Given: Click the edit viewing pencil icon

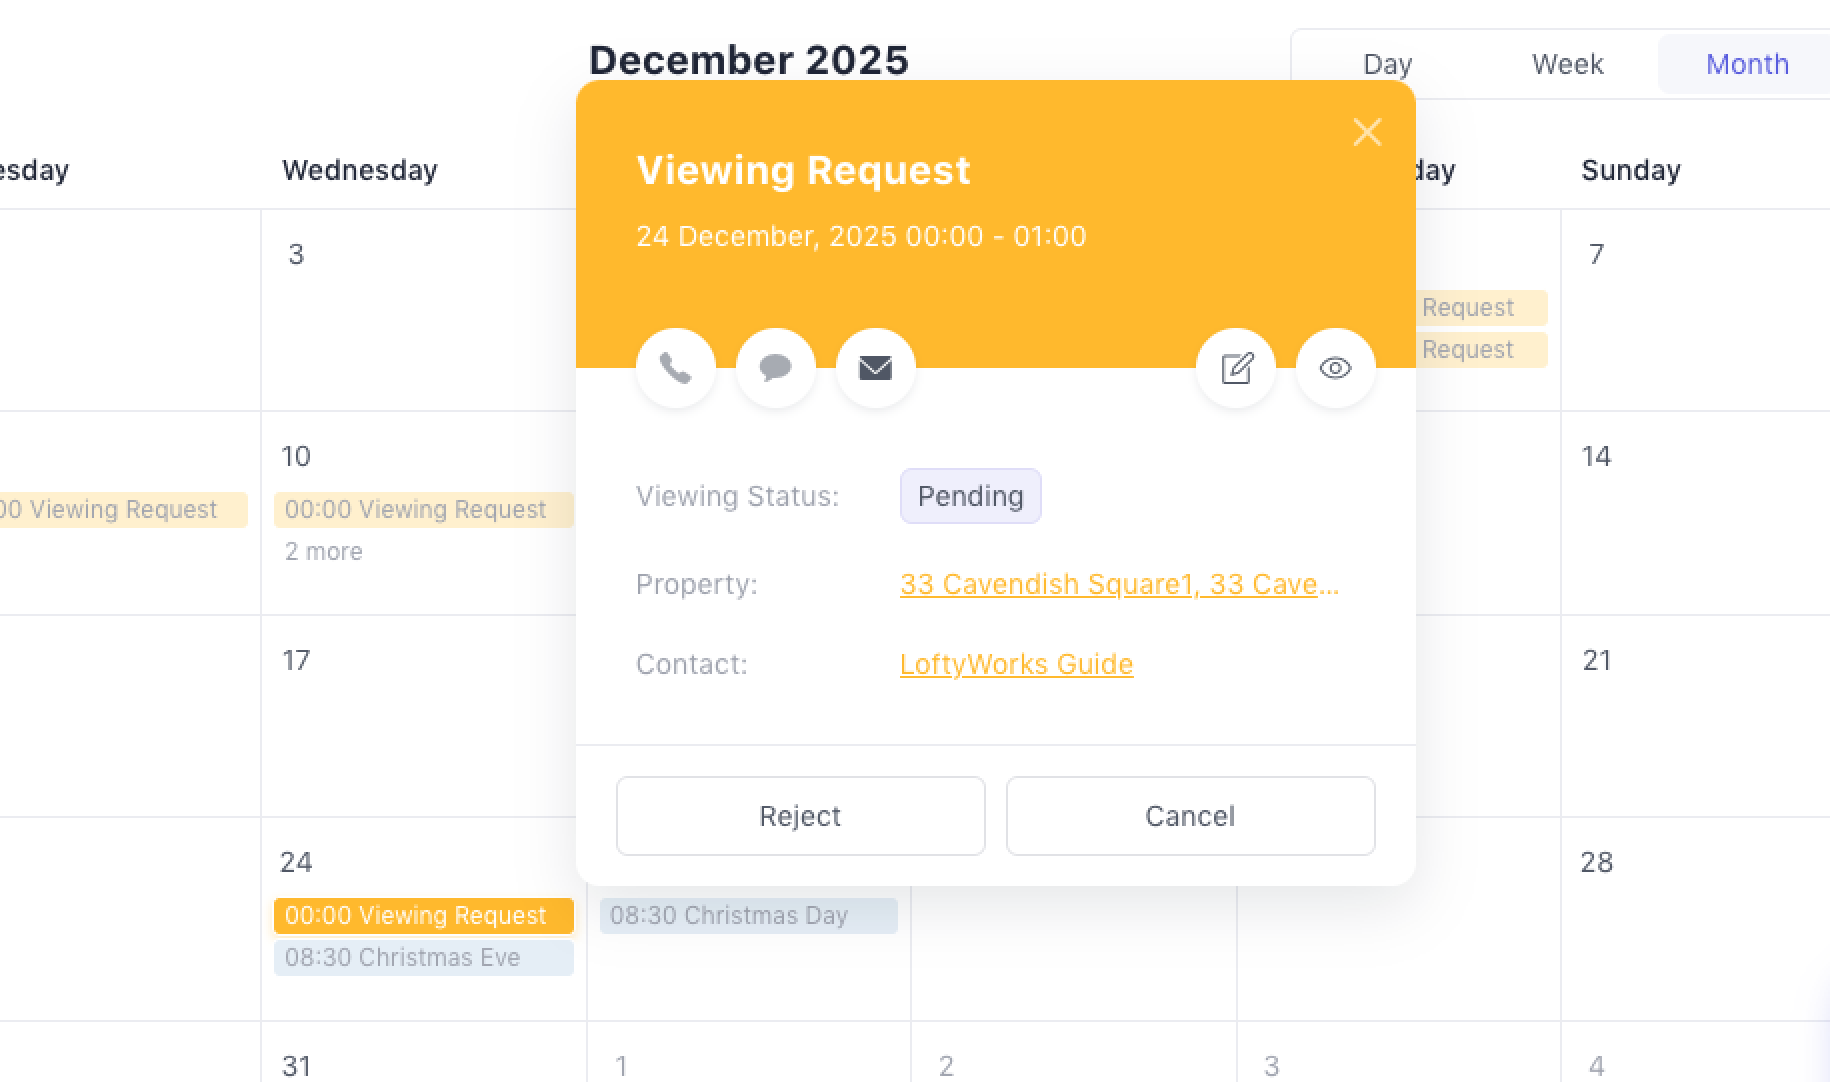Looking at the screenshot, I should point(1236,368).
